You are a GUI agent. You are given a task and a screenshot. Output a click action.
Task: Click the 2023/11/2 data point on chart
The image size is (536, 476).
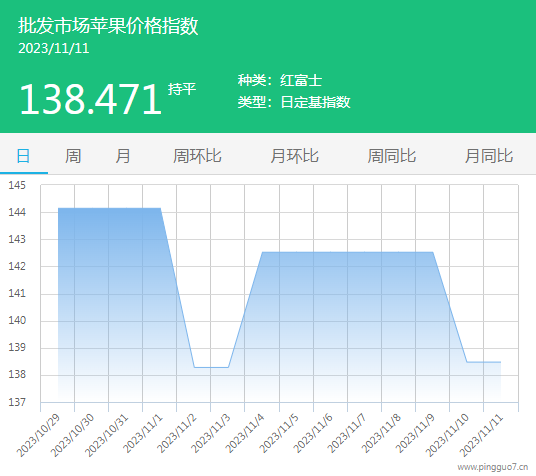194,367
